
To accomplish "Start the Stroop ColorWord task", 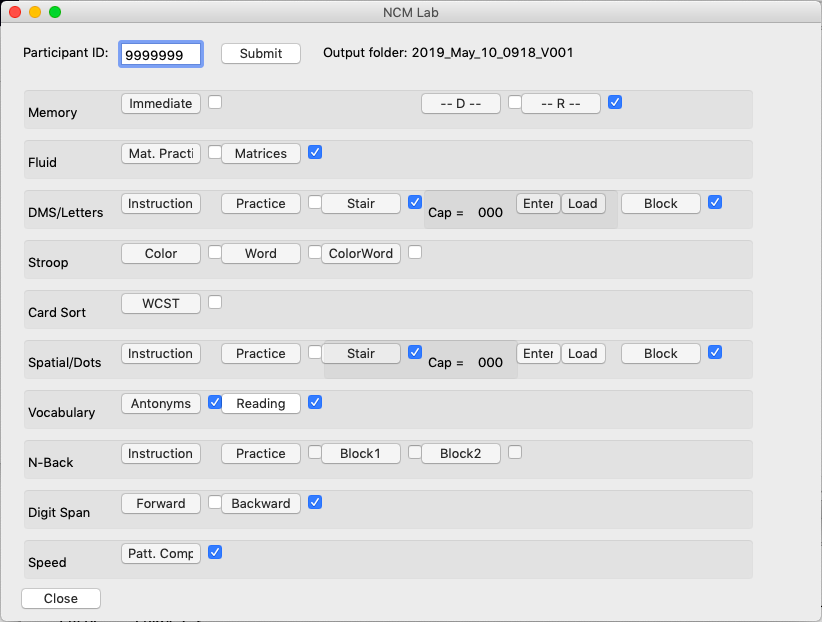I will 361,253.
